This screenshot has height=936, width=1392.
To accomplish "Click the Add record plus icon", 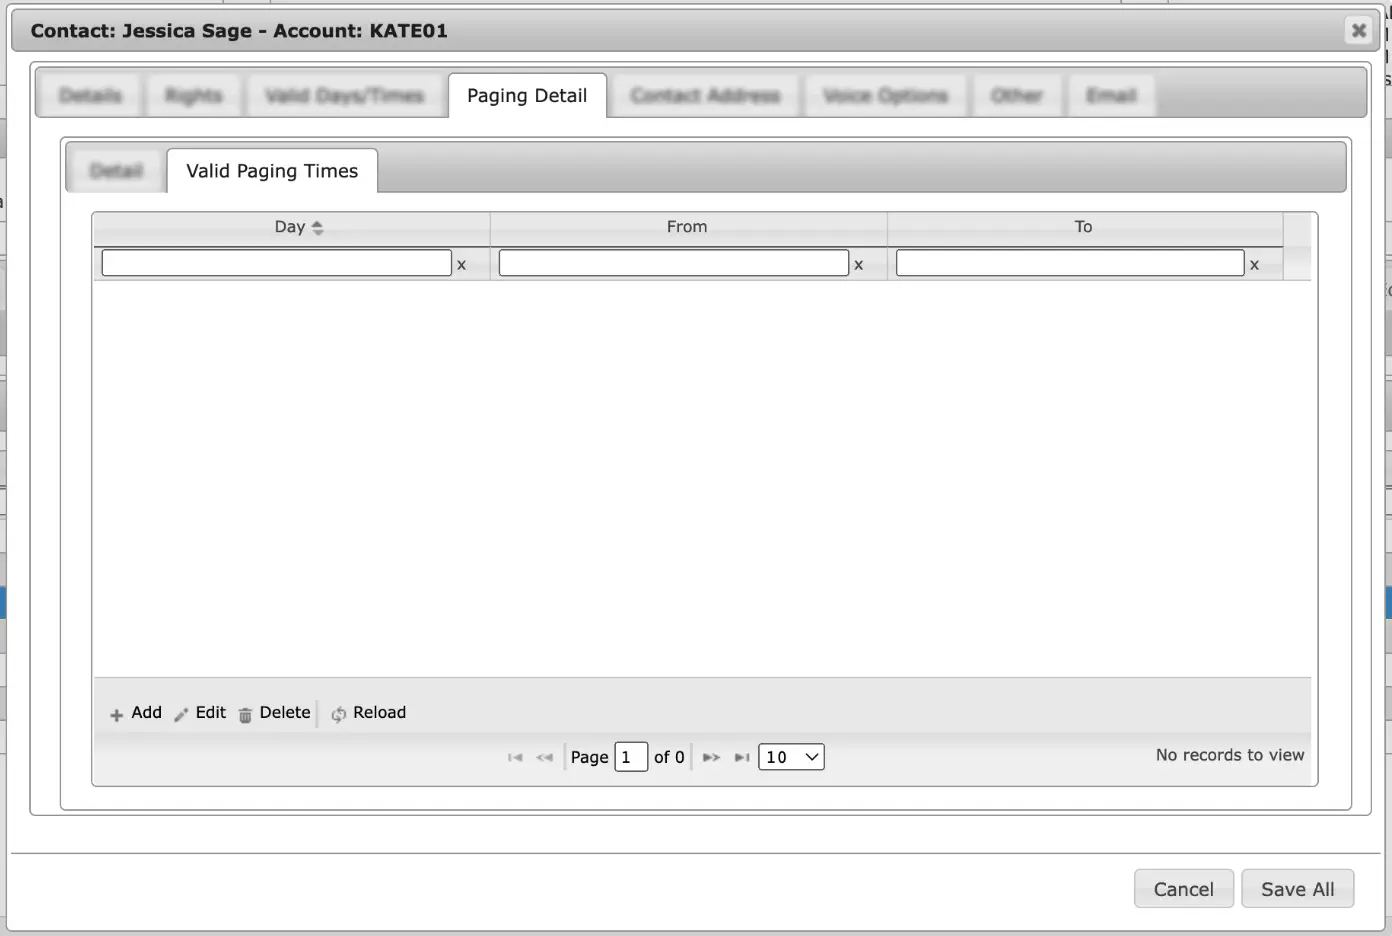I will point(116,715).
